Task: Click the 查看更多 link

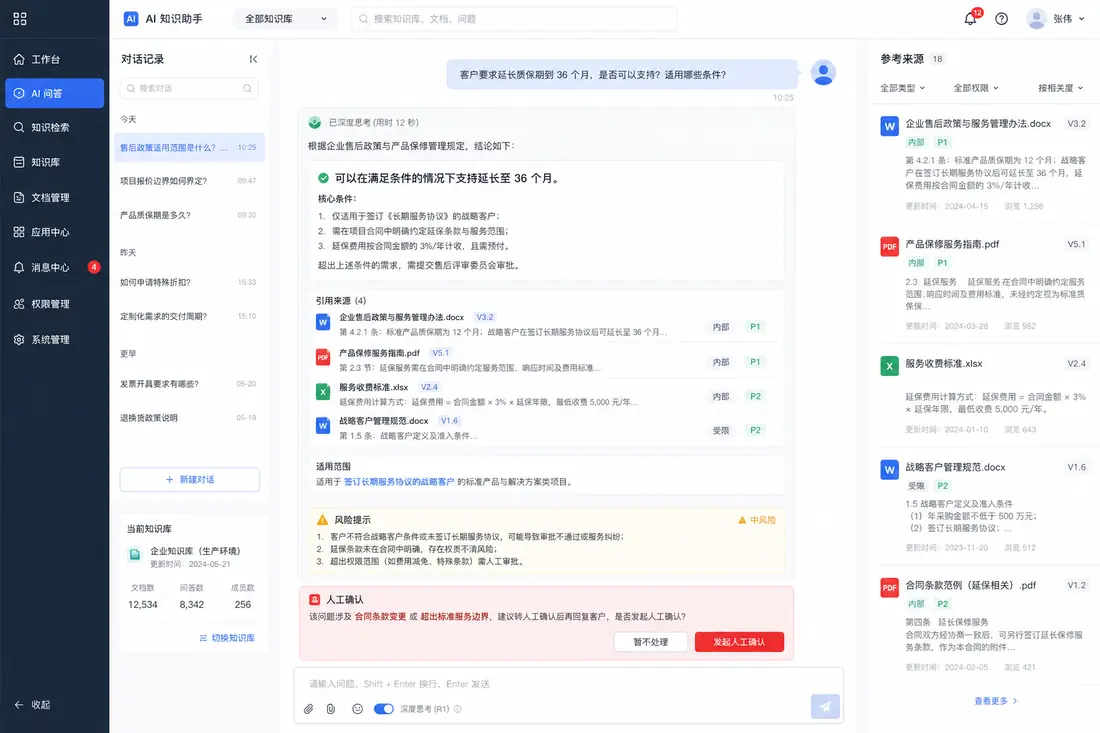Action: [x=995, y=701]
